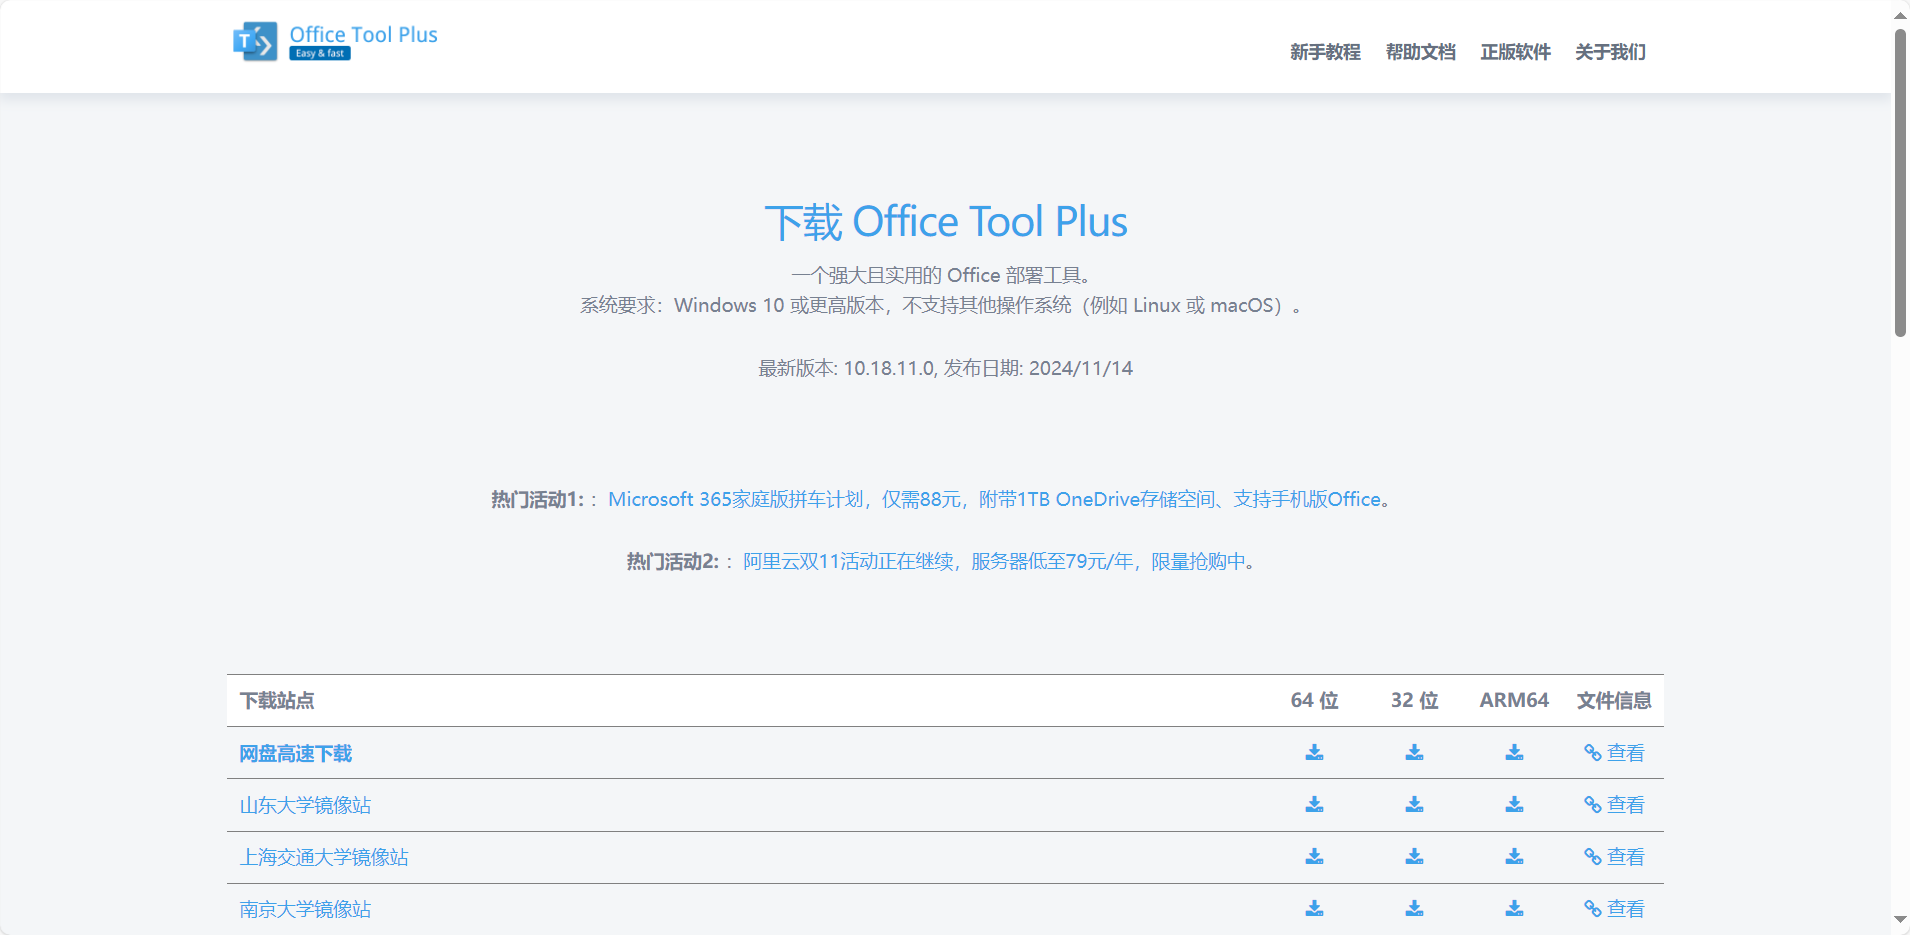Image resolution: width=1910 pixels, height=935 pixels.
Task: Click the Office Tool Plus logo icon
Action: (255, 42)
